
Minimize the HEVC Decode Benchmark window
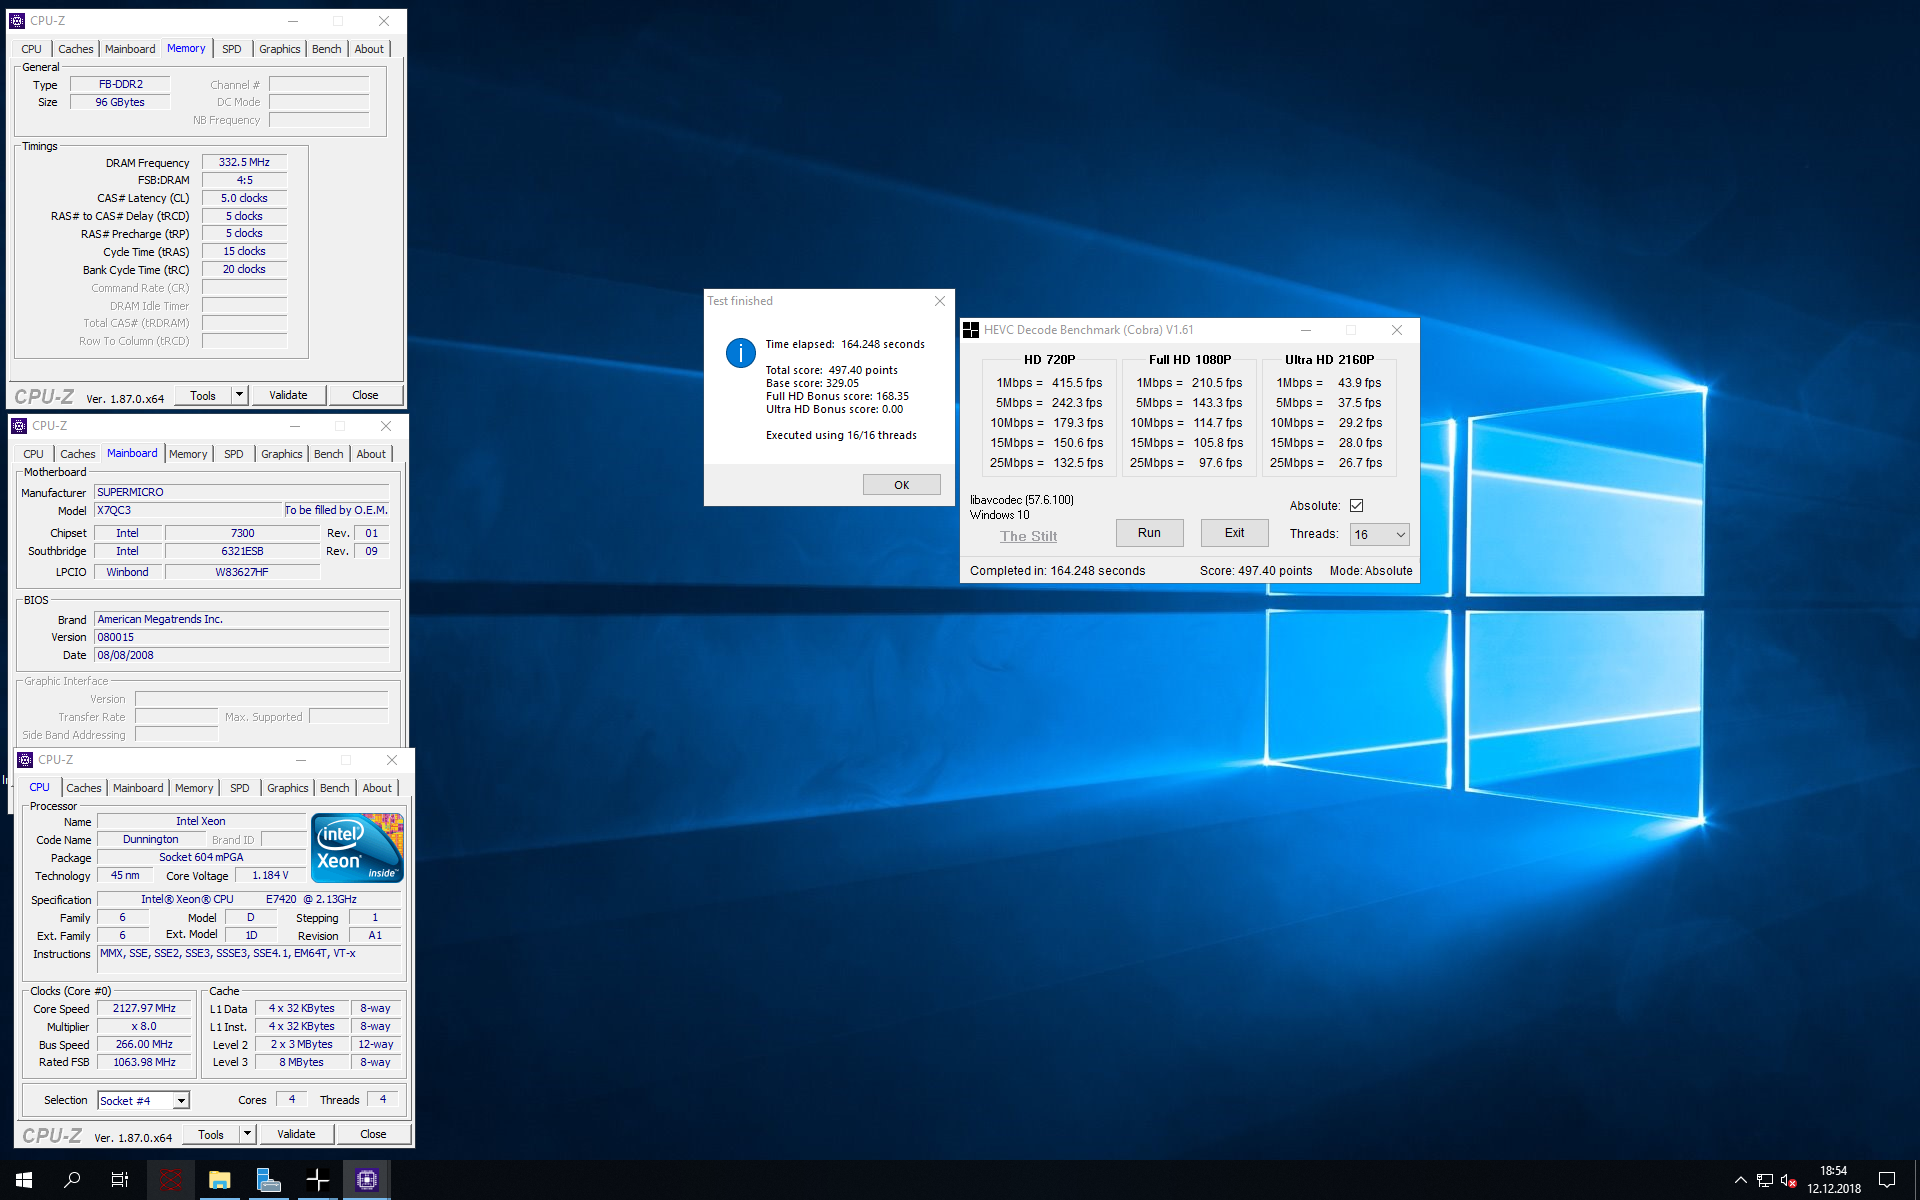(1305, 330)
